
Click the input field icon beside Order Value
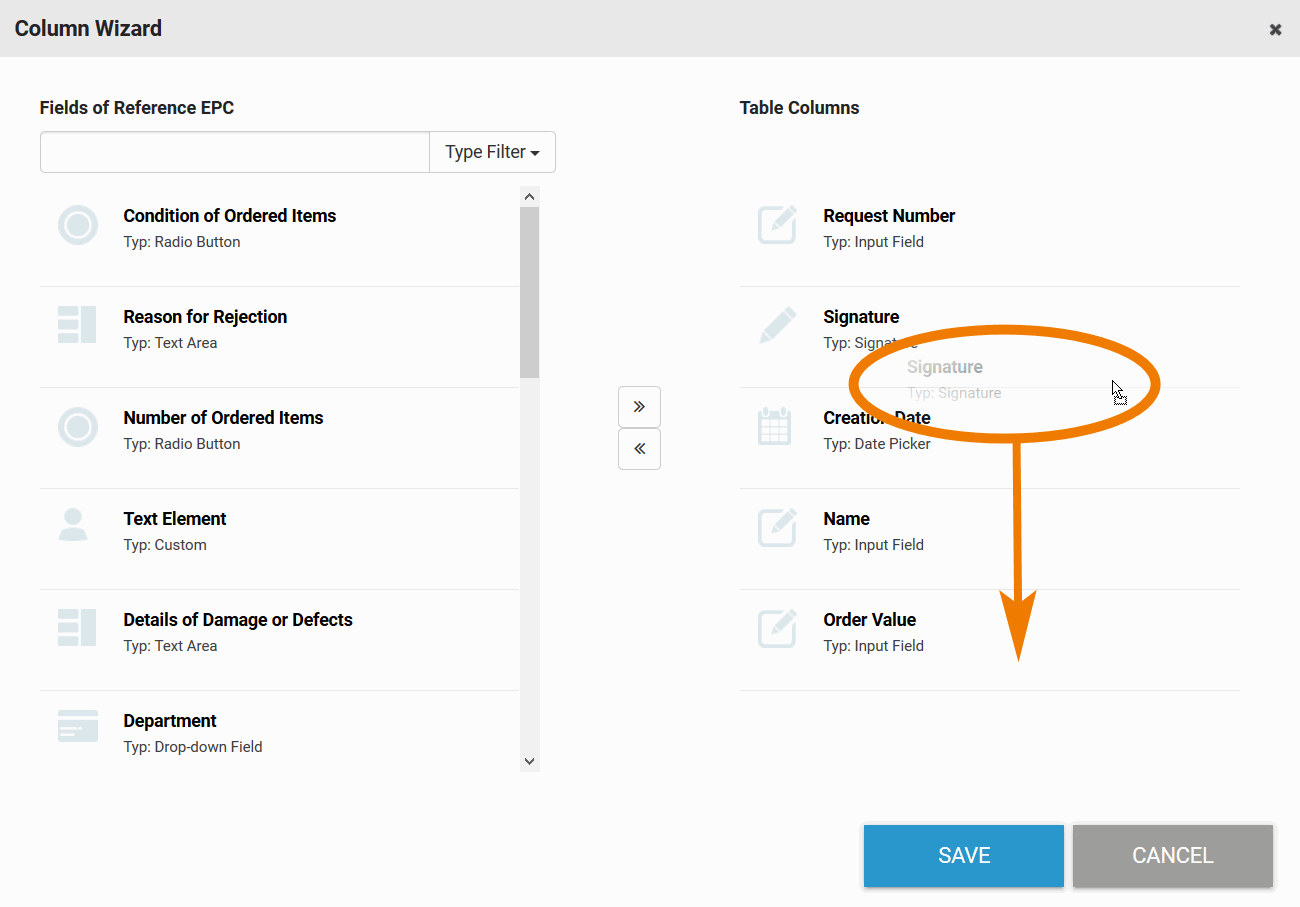(x=777, y=628)
